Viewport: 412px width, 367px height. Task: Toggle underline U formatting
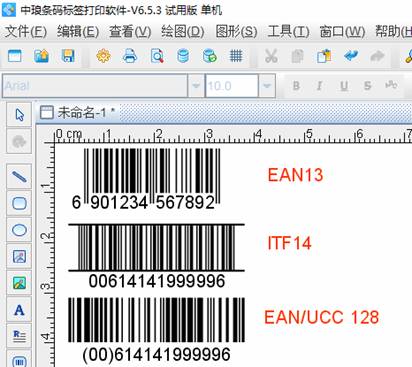344,86
